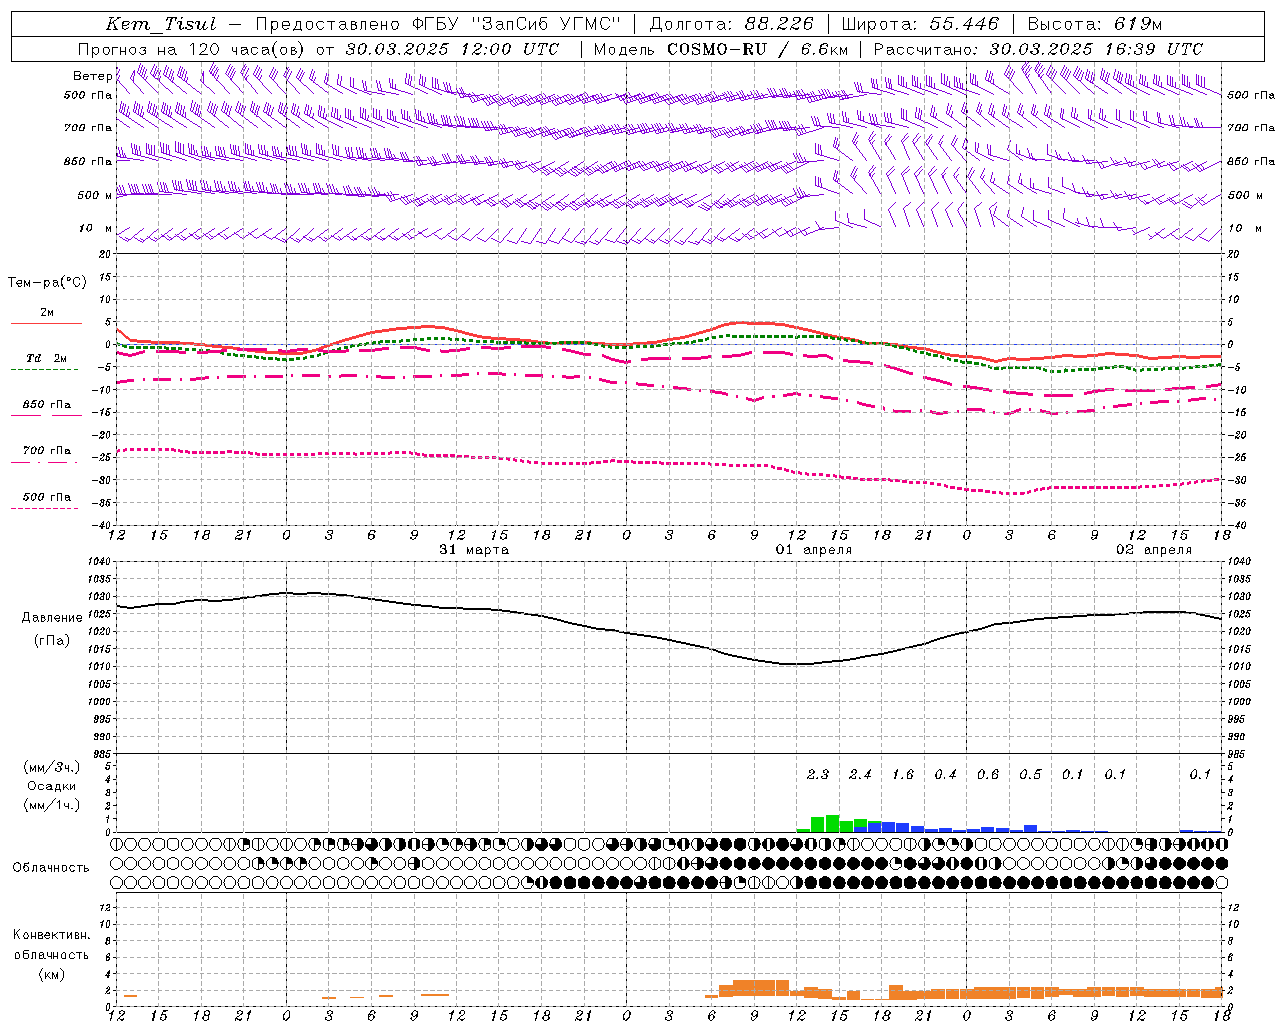Click the 3-hour precipitation total 1.6
The image size is (1280, 1024).
tap(903, 774)
